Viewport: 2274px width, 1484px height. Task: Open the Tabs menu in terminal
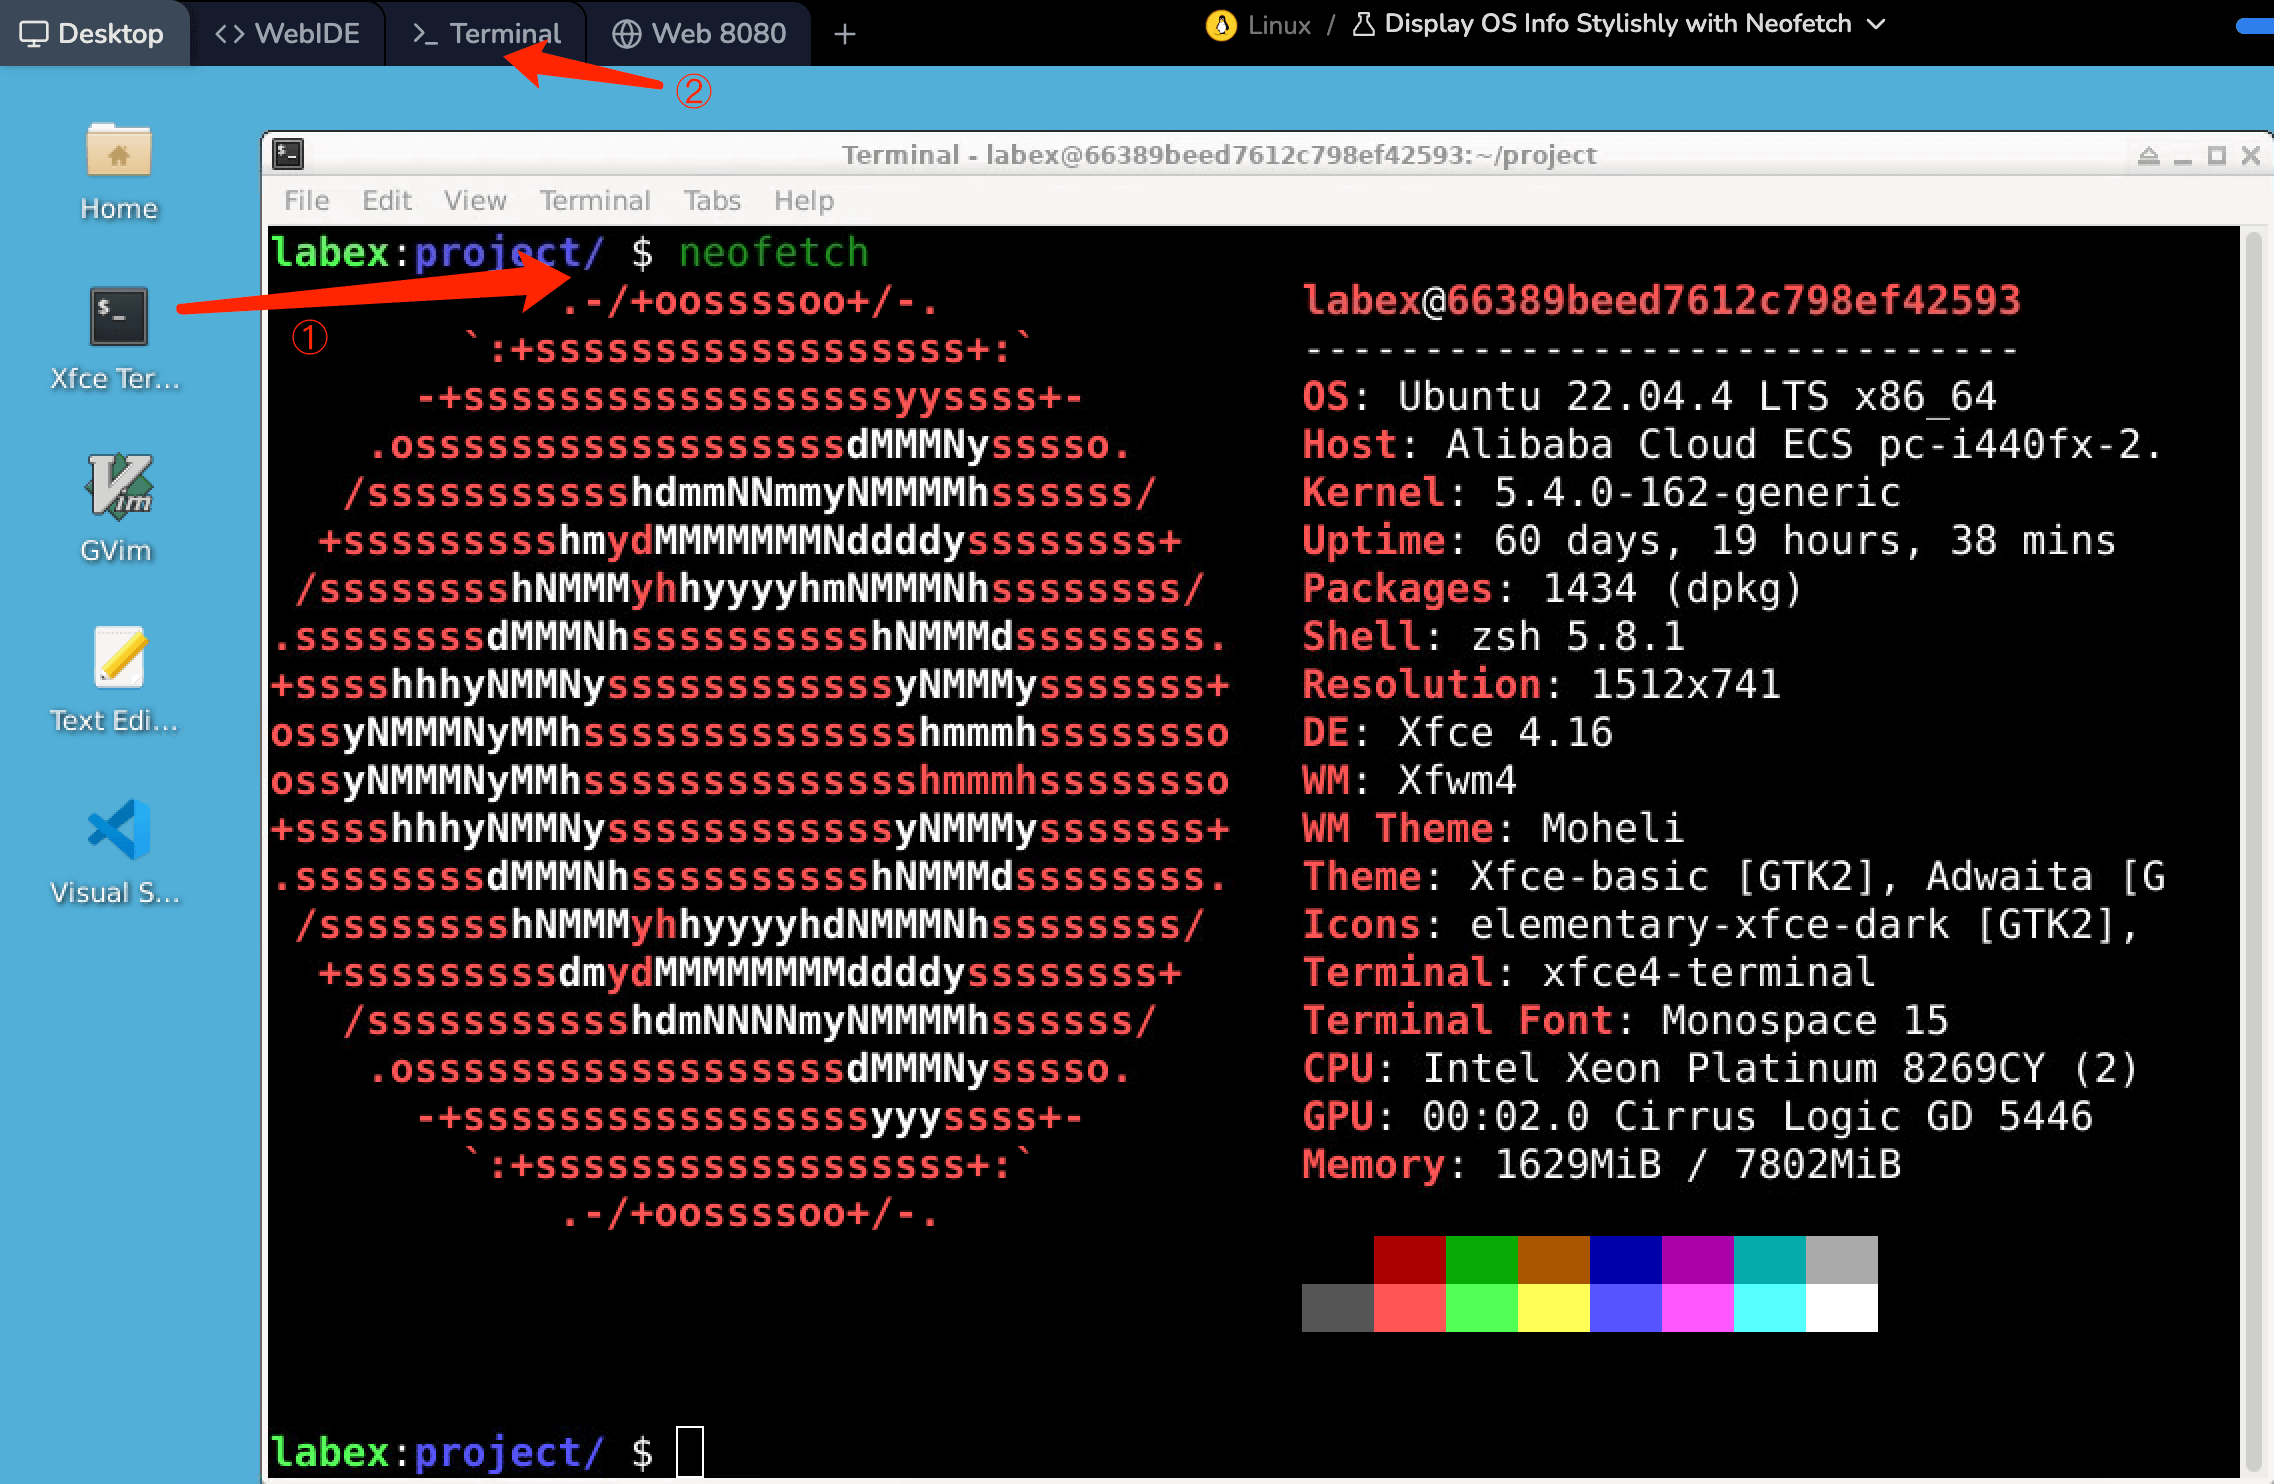[x=712, y=200]
